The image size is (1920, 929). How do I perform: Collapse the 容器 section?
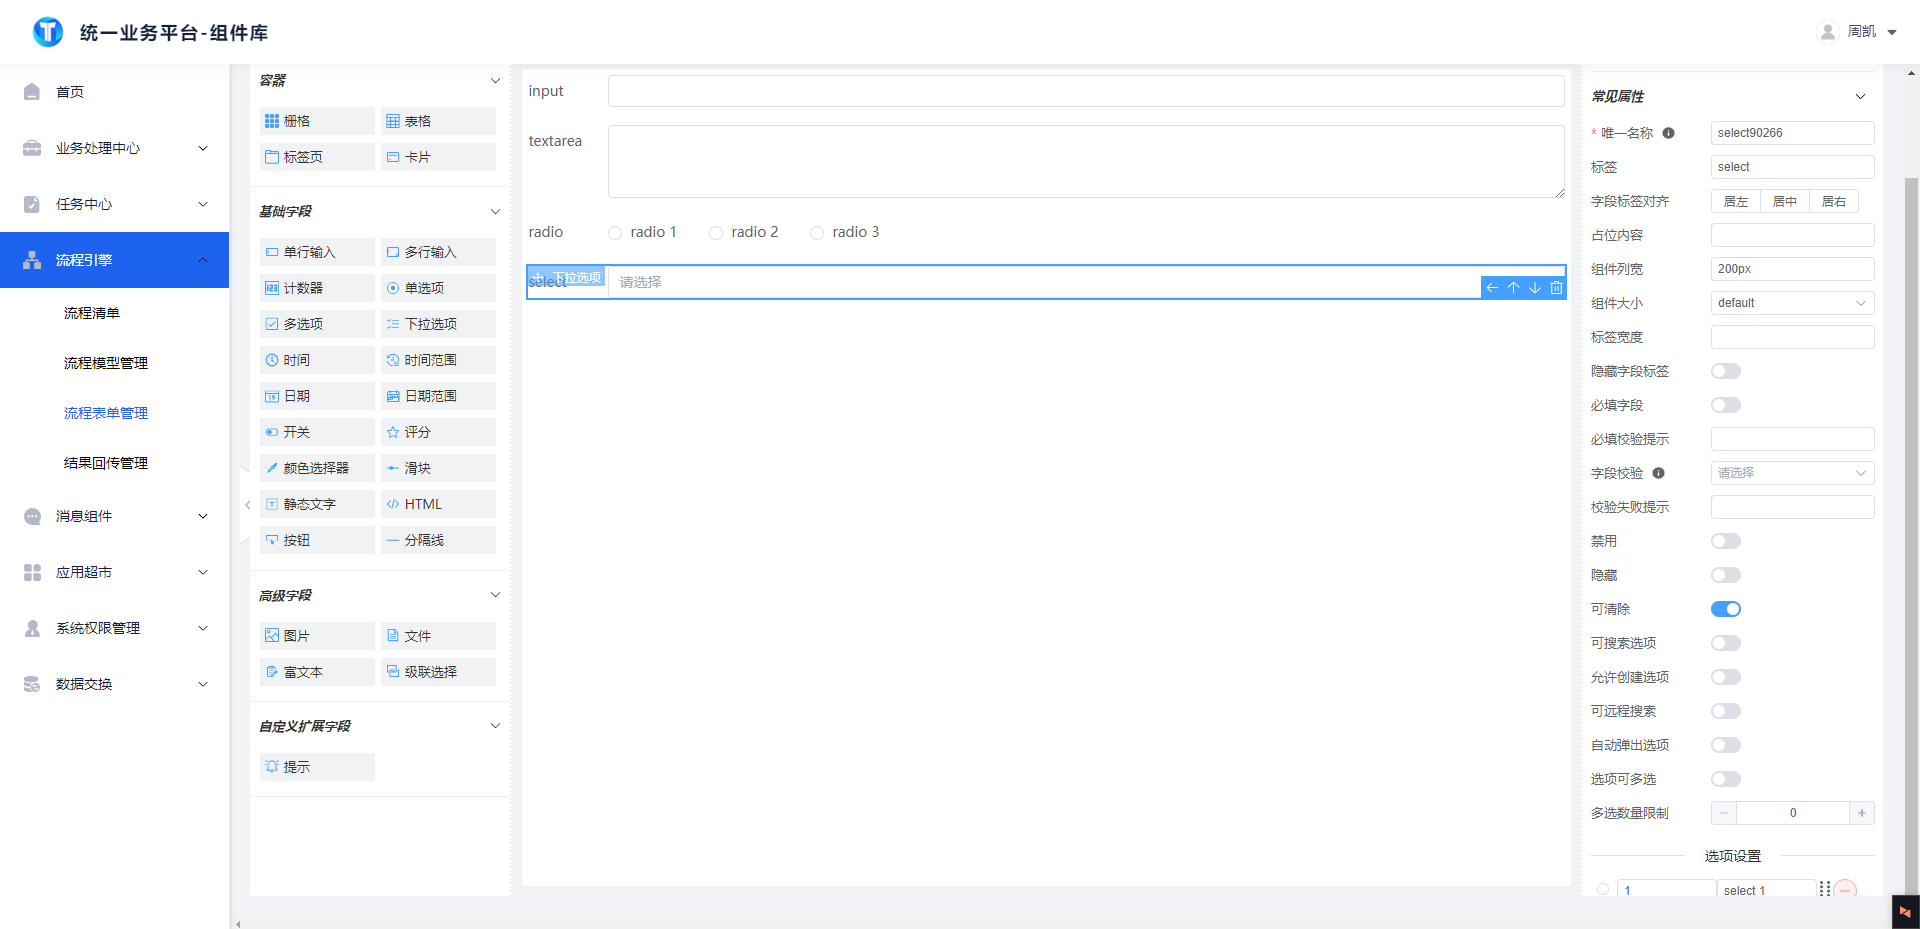[495, 80]
